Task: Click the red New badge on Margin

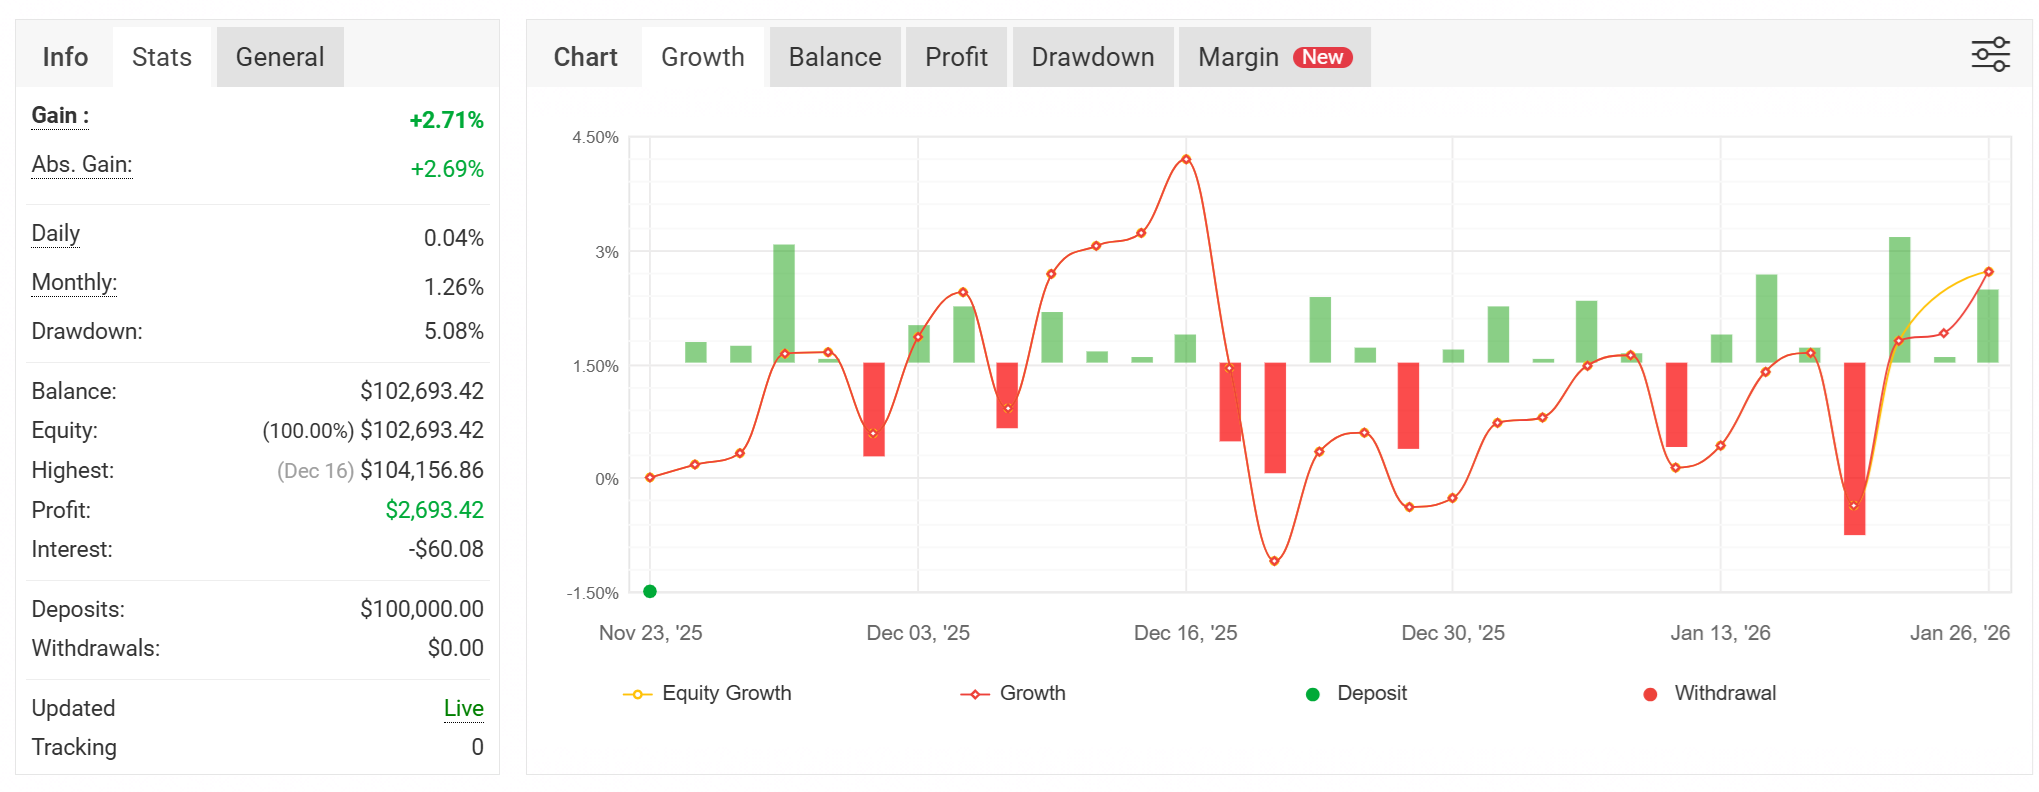Action: click(x=1322, y=58)
